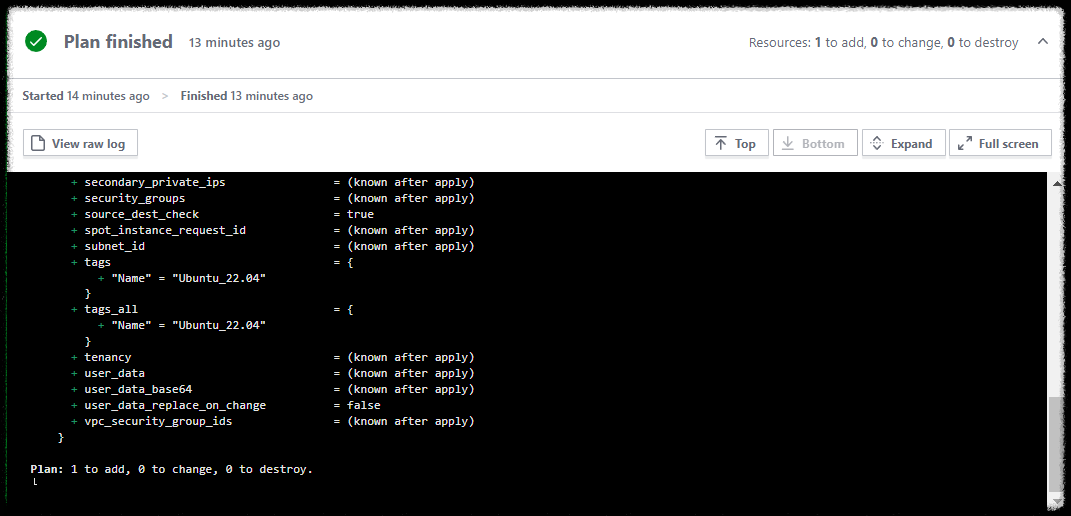
Task: Open View raw log
Action: pos(81,144)
